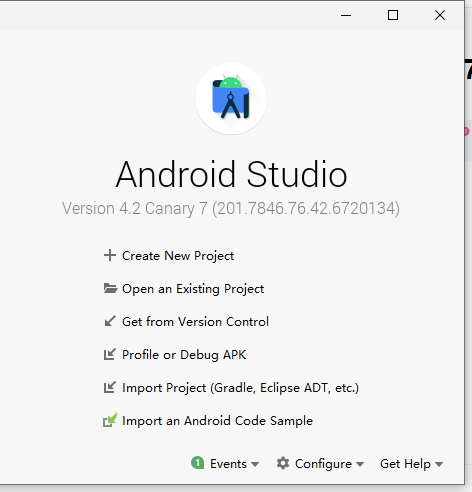Viewport: 472px width, 492px height.
Task: Click the folder icon for Open an Existing Project
Action: 110,288
